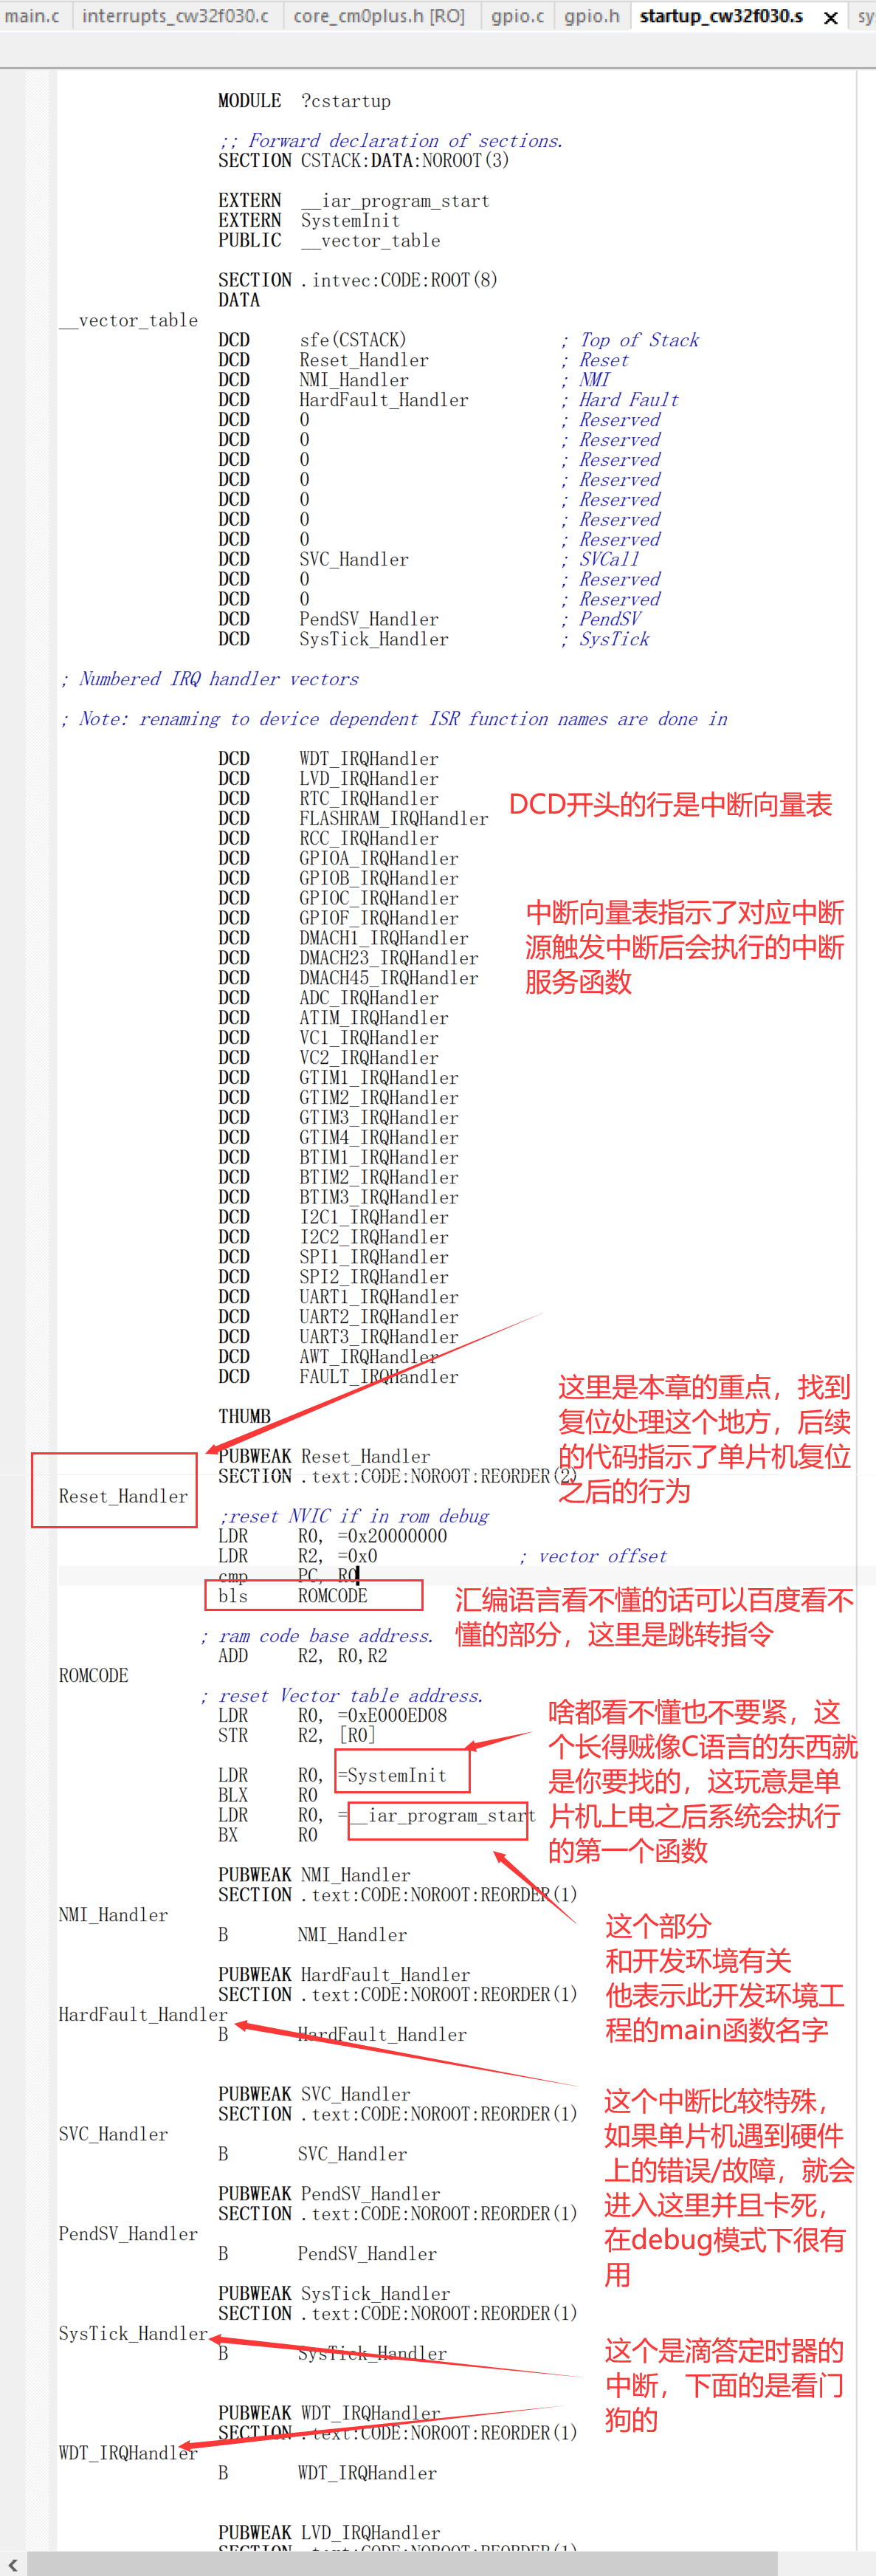
Task: Click the FAULT_IRQHandler DCD vector entry
Action: tap(338, 1377)
